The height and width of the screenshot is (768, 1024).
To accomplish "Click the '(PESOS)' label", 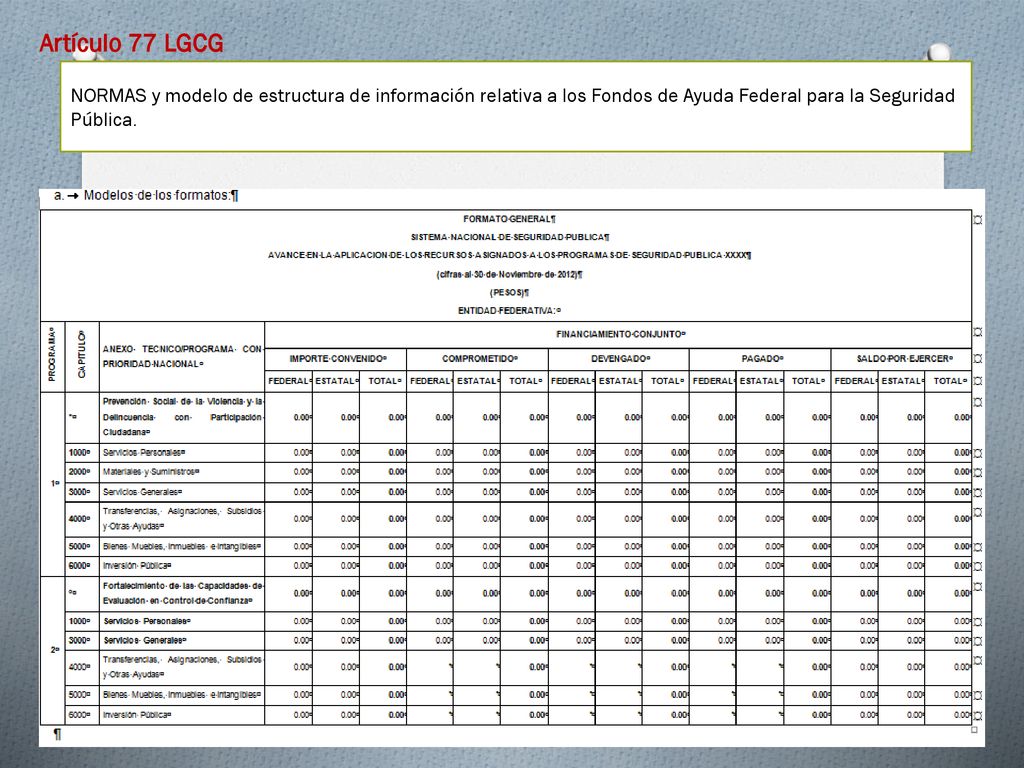I will [x=509, y=293].
